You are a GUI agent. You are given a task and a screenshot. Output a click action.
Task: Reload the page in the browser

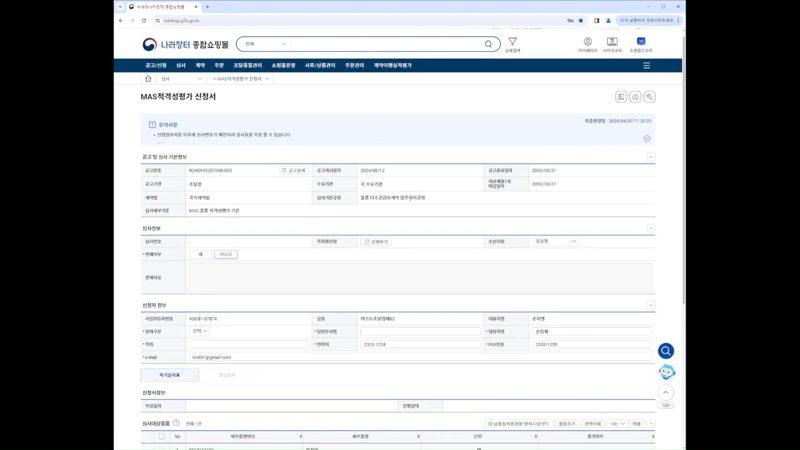tap(144, 20)
